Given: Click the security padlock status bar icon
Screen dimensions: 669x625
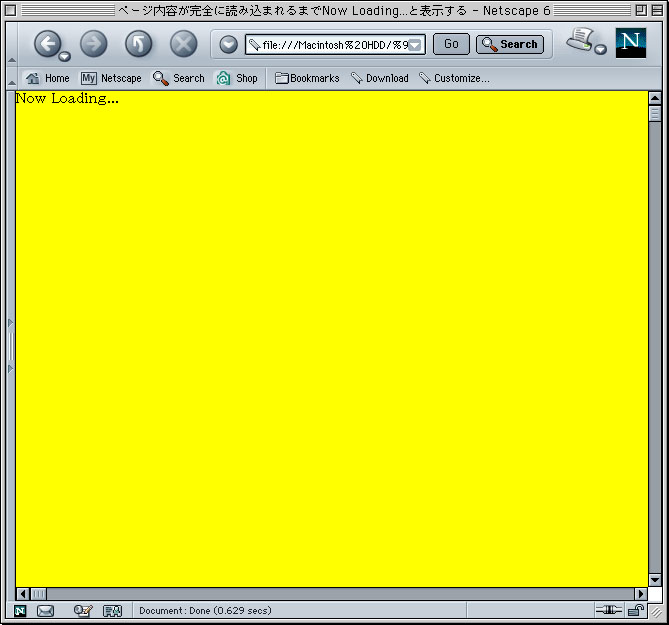Looking at the screenshot, I should tap(636, 610).
